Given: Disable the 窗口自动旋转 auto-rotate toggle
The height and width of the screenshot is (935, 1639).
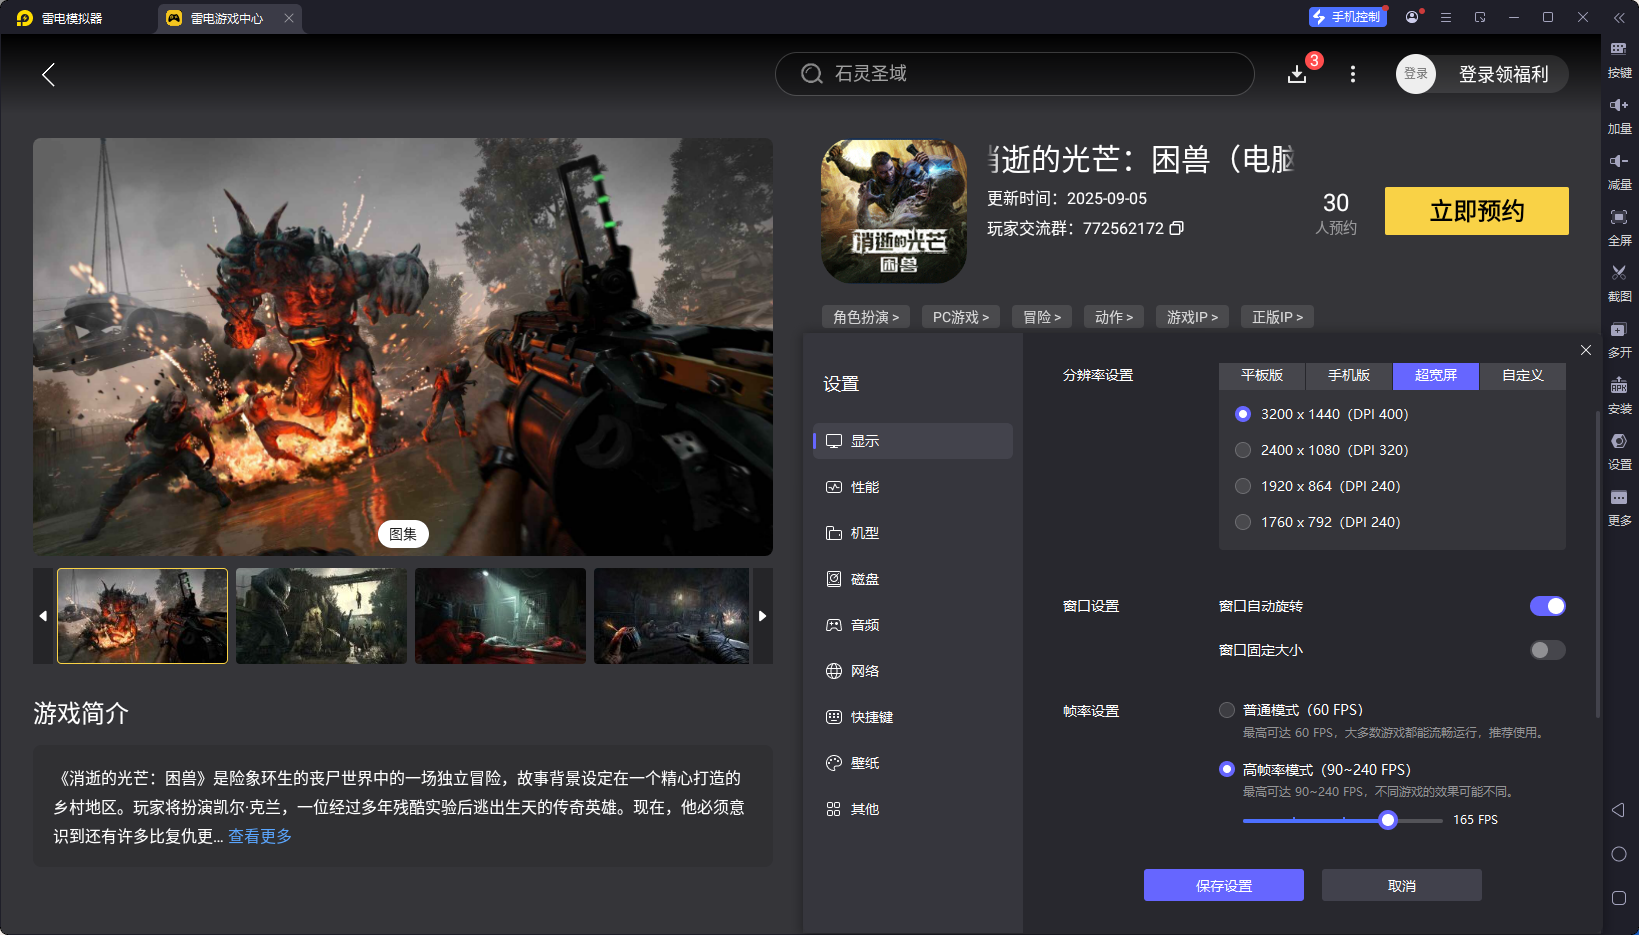Looking at the screenshot, I should [x=1547, y=605].
